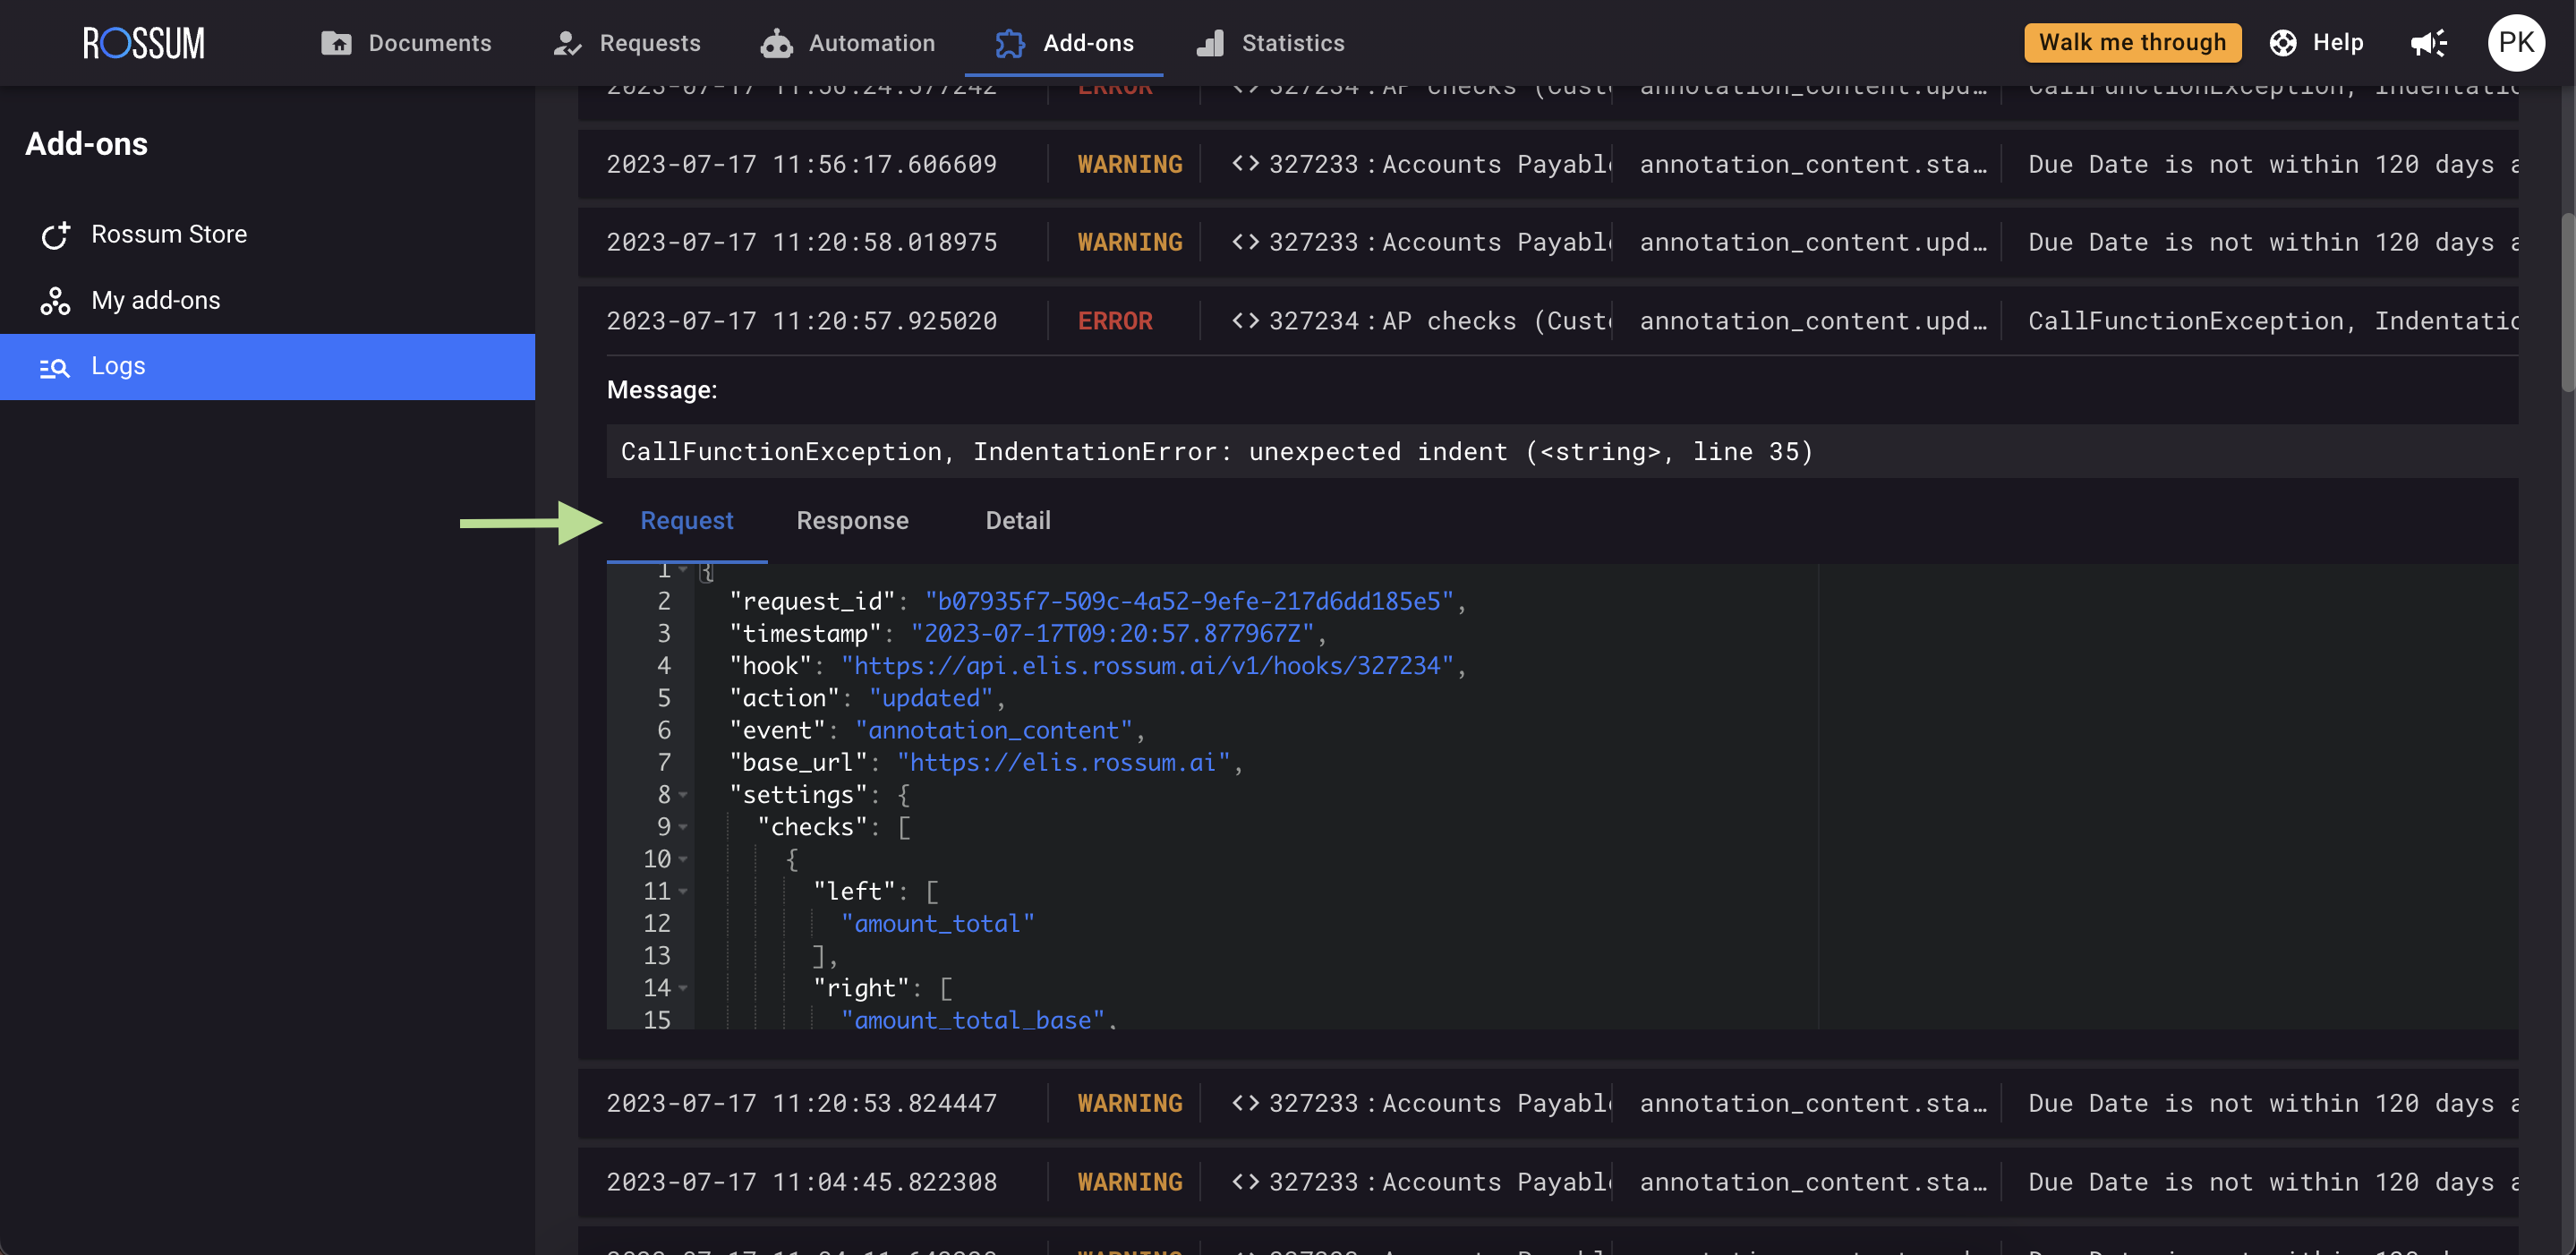Open hook 327234 AP checks link

[x=1420, y=321]
